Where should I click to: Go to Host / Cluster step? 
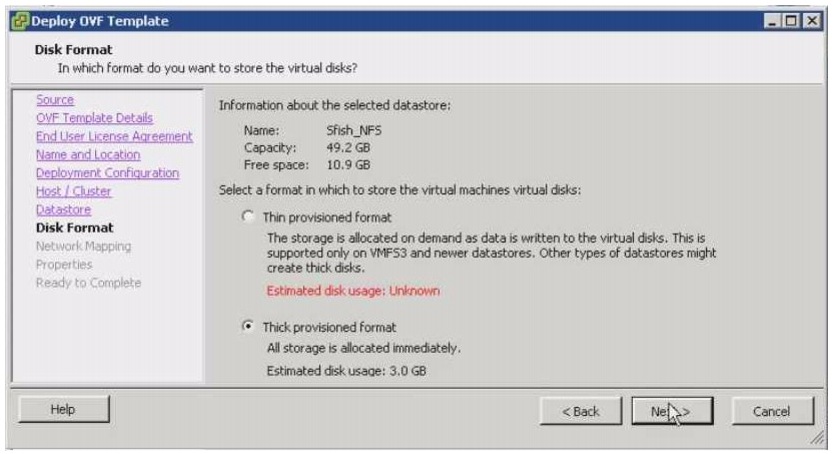pyautogui.click(x=73, y=191)
